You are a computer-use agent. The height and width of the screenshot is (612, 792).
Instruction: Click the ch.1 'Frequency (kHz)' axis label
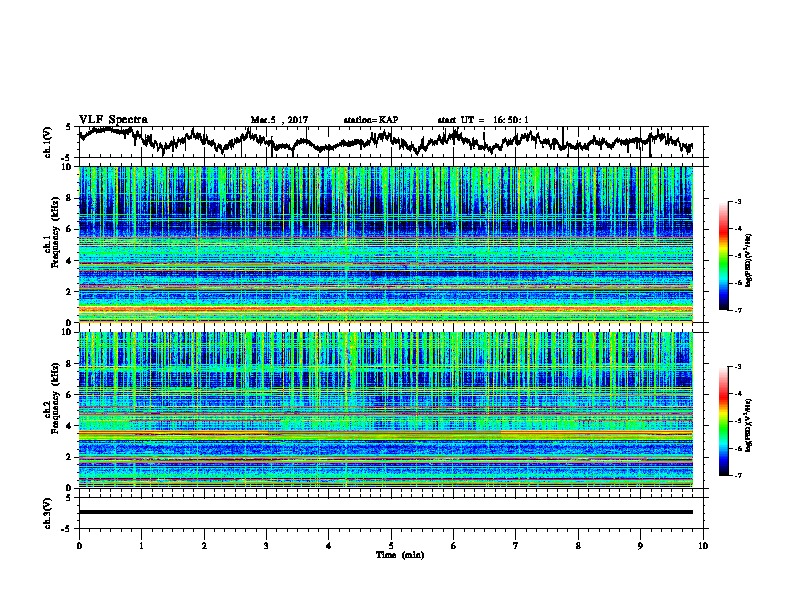click(x=56, y=233)
